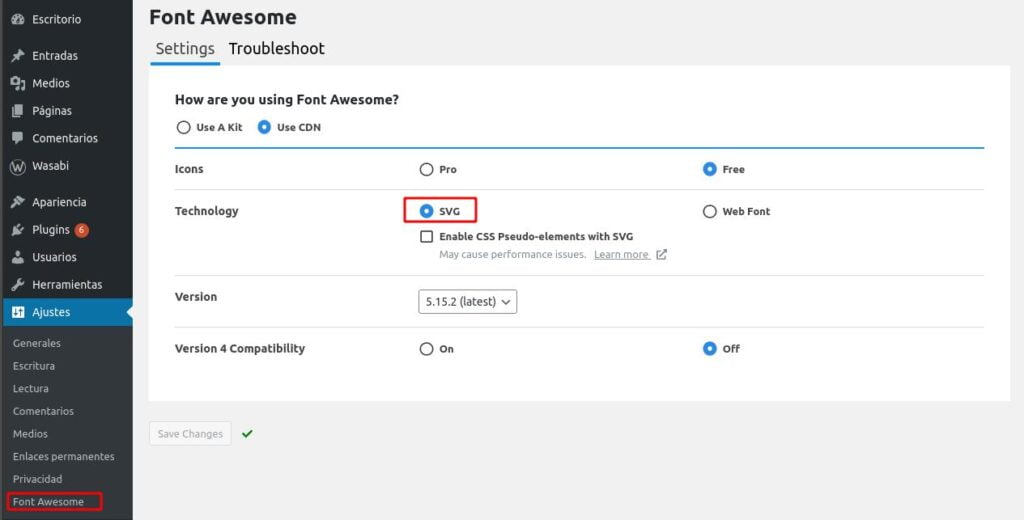Click the Icons row label
The image size is (1024, 520).
point(189,169)
